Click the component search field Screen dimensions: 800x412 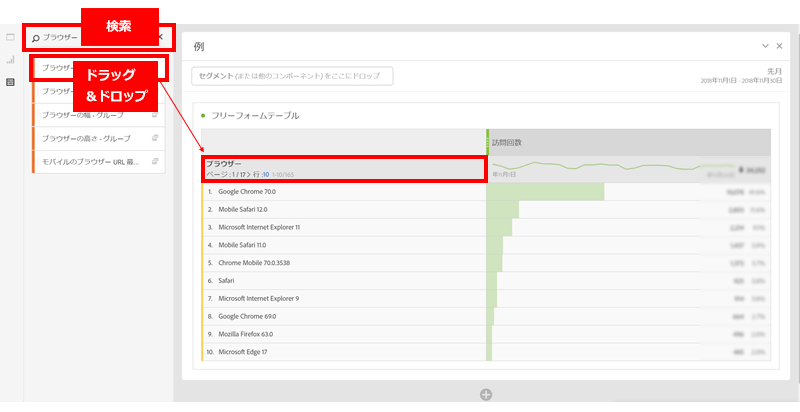point(98,37)
